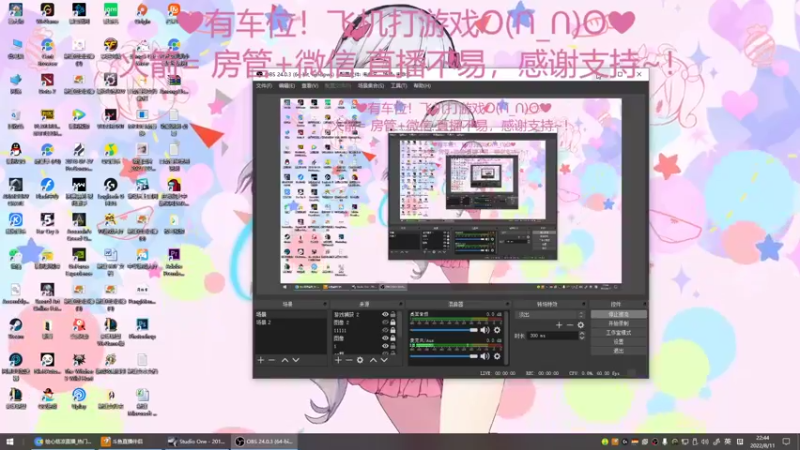Open the 编辑(E) menu
Image resolution: width=800 pixels, height=450 pixels.
point(287,86)
